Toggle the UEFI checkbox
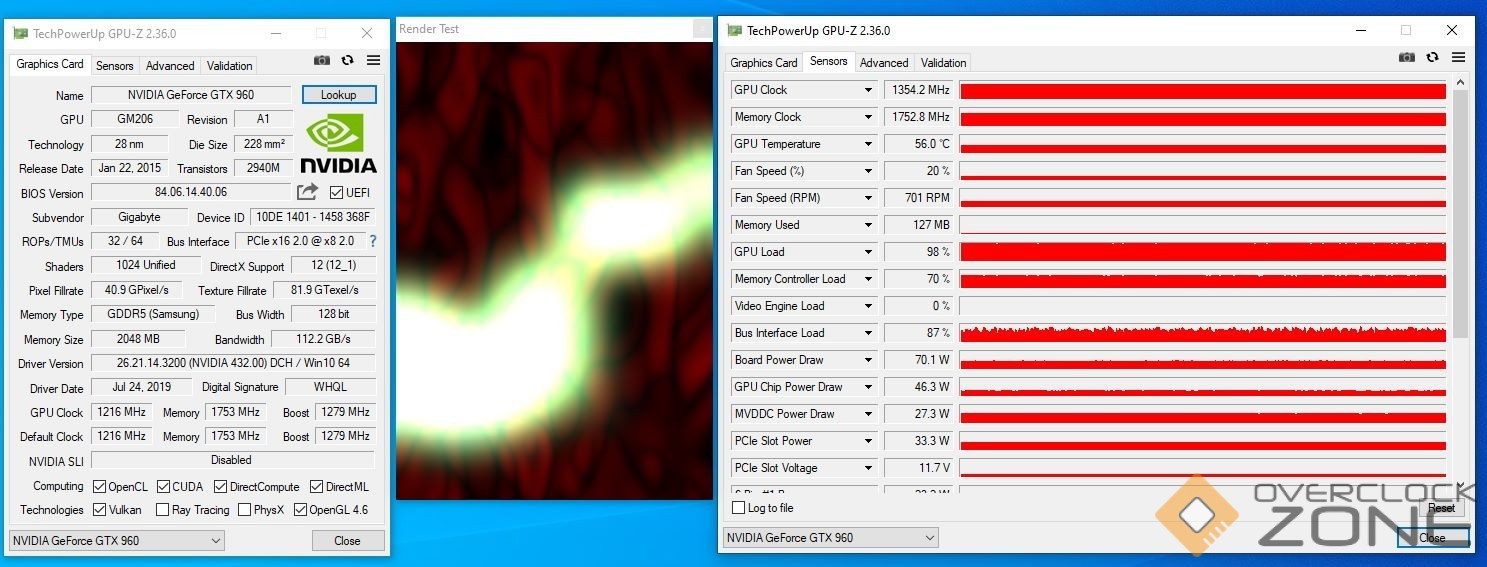 click(336, 193)
